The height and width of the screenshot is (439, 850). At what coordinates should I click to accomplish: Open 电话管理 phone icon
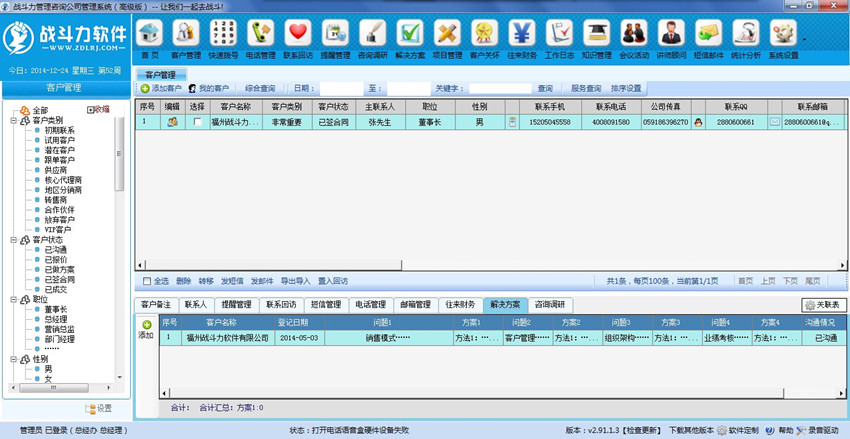click(x=261, y=33)
